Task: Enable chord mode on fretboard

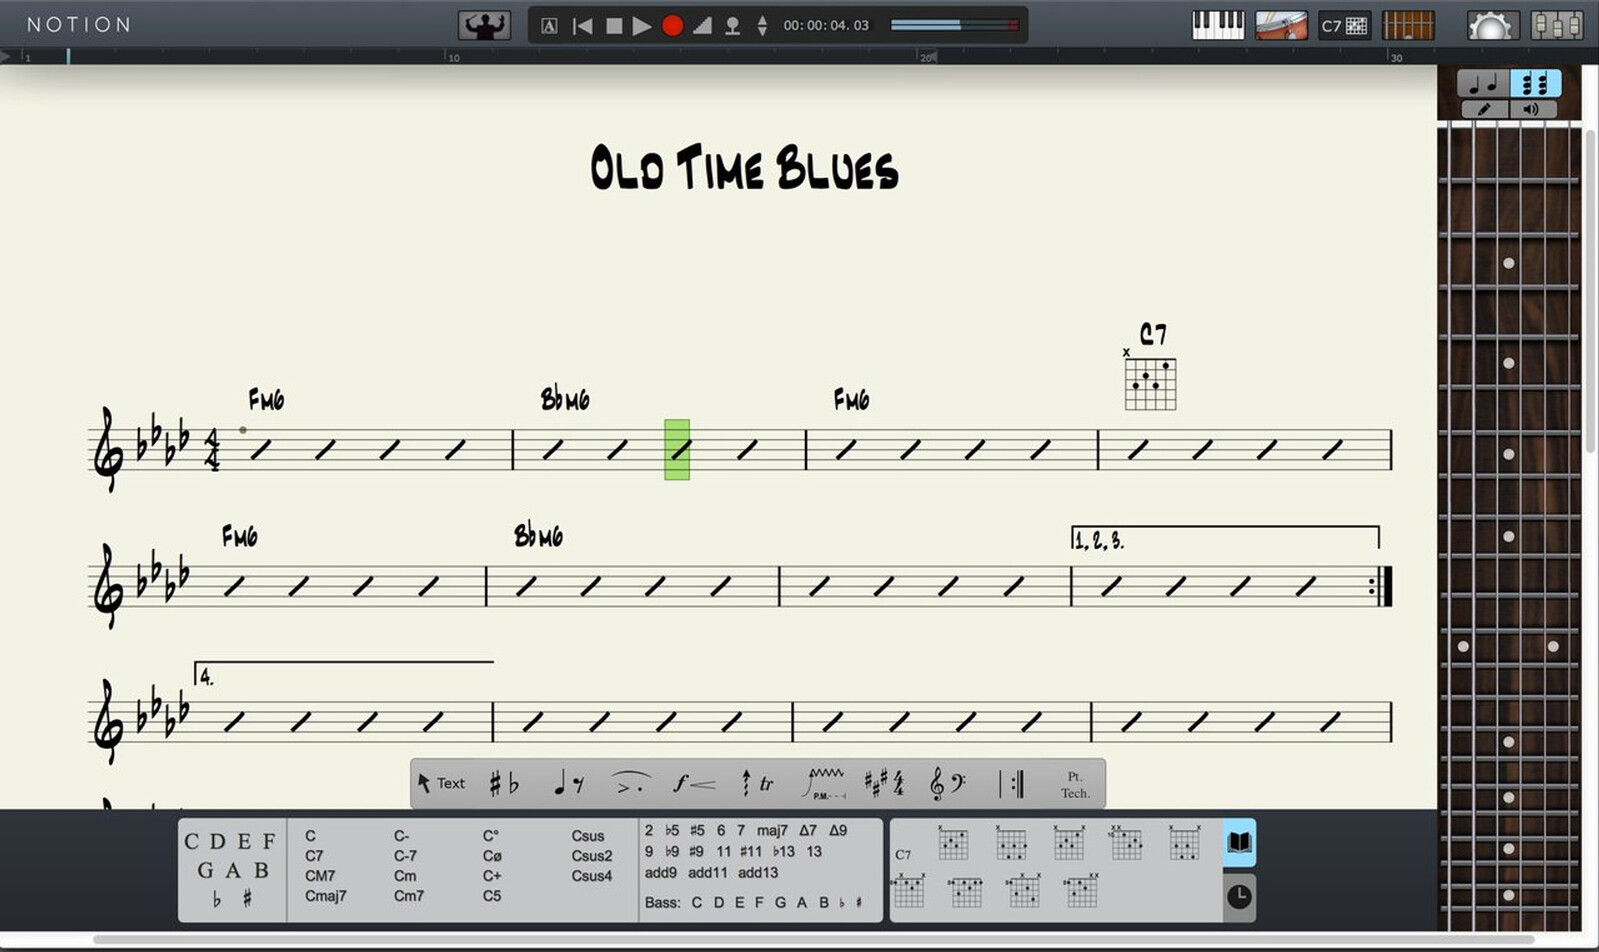Action: [1535, 84]
